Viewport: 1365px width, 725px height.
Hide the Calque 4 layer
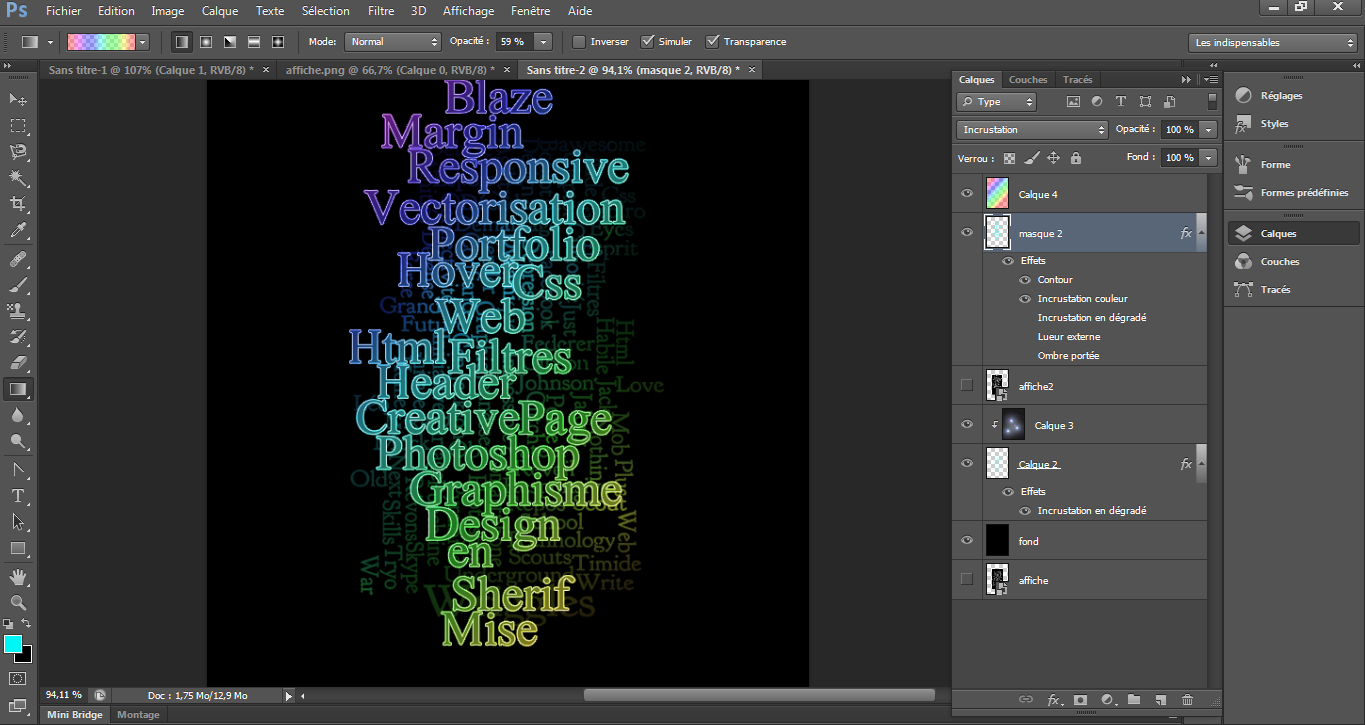point(967,194)
